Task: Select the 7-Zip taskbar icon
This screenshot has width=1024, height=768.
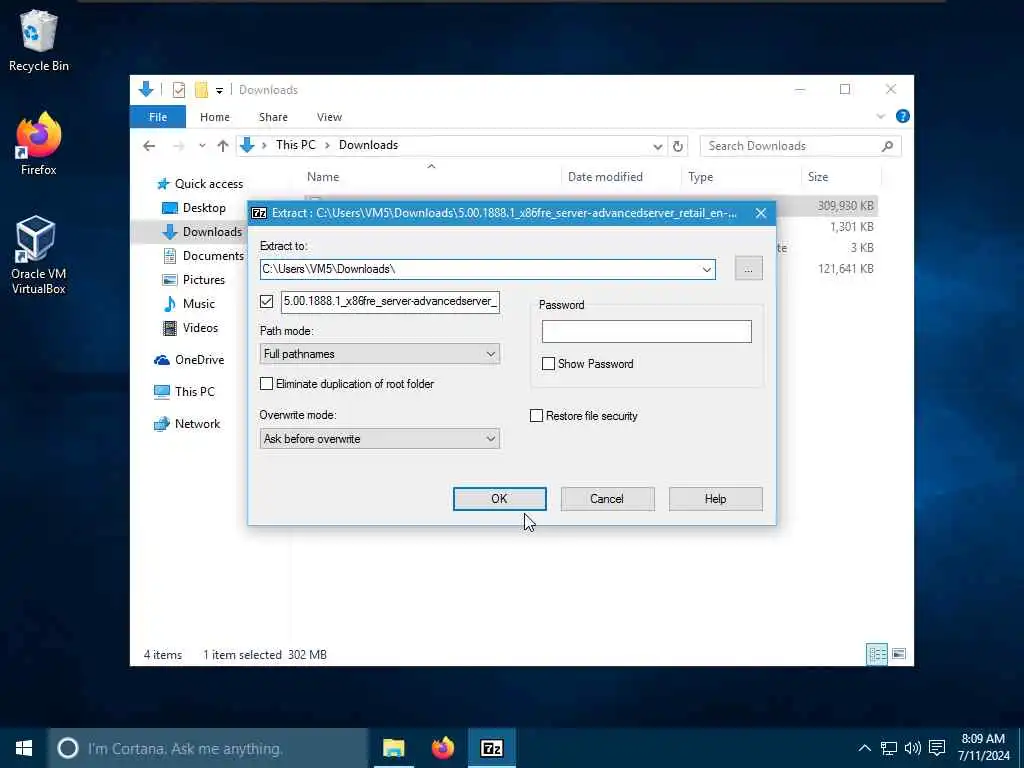Action: pyautogui.click(x=492, y=748)
